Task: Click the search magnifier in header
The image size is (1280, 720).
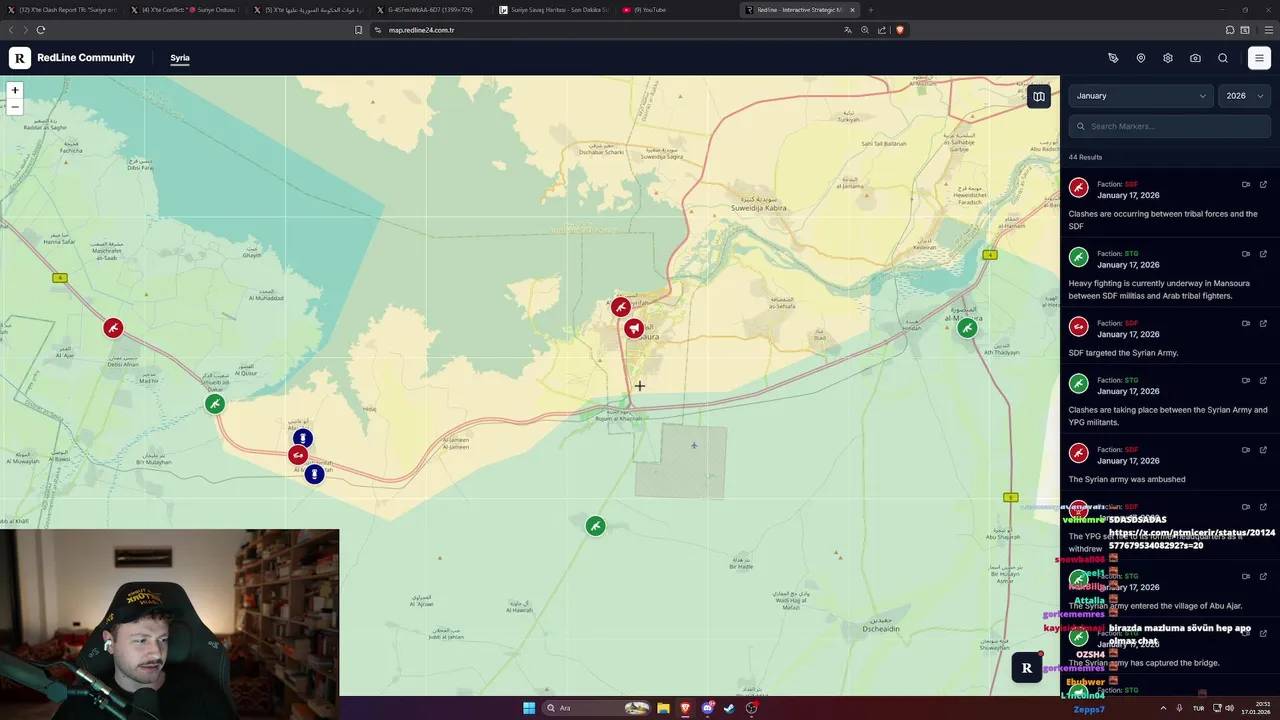Action: pyautogui.click(x=1223, y=58)
